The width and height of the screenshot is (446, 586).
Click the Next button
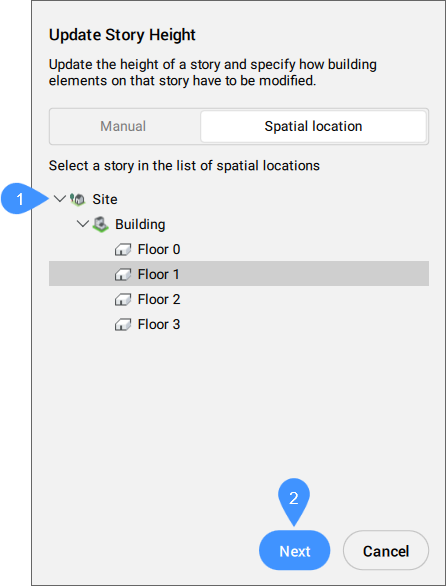(x=295, y=550)
